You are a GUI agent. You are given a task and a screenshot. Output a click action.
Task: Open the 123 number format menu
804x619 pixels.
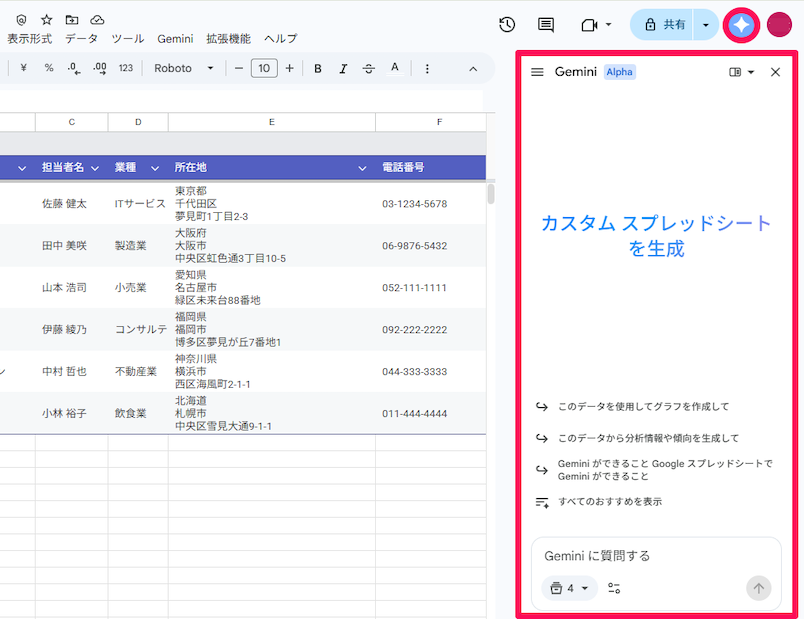[x=126, y=68]
